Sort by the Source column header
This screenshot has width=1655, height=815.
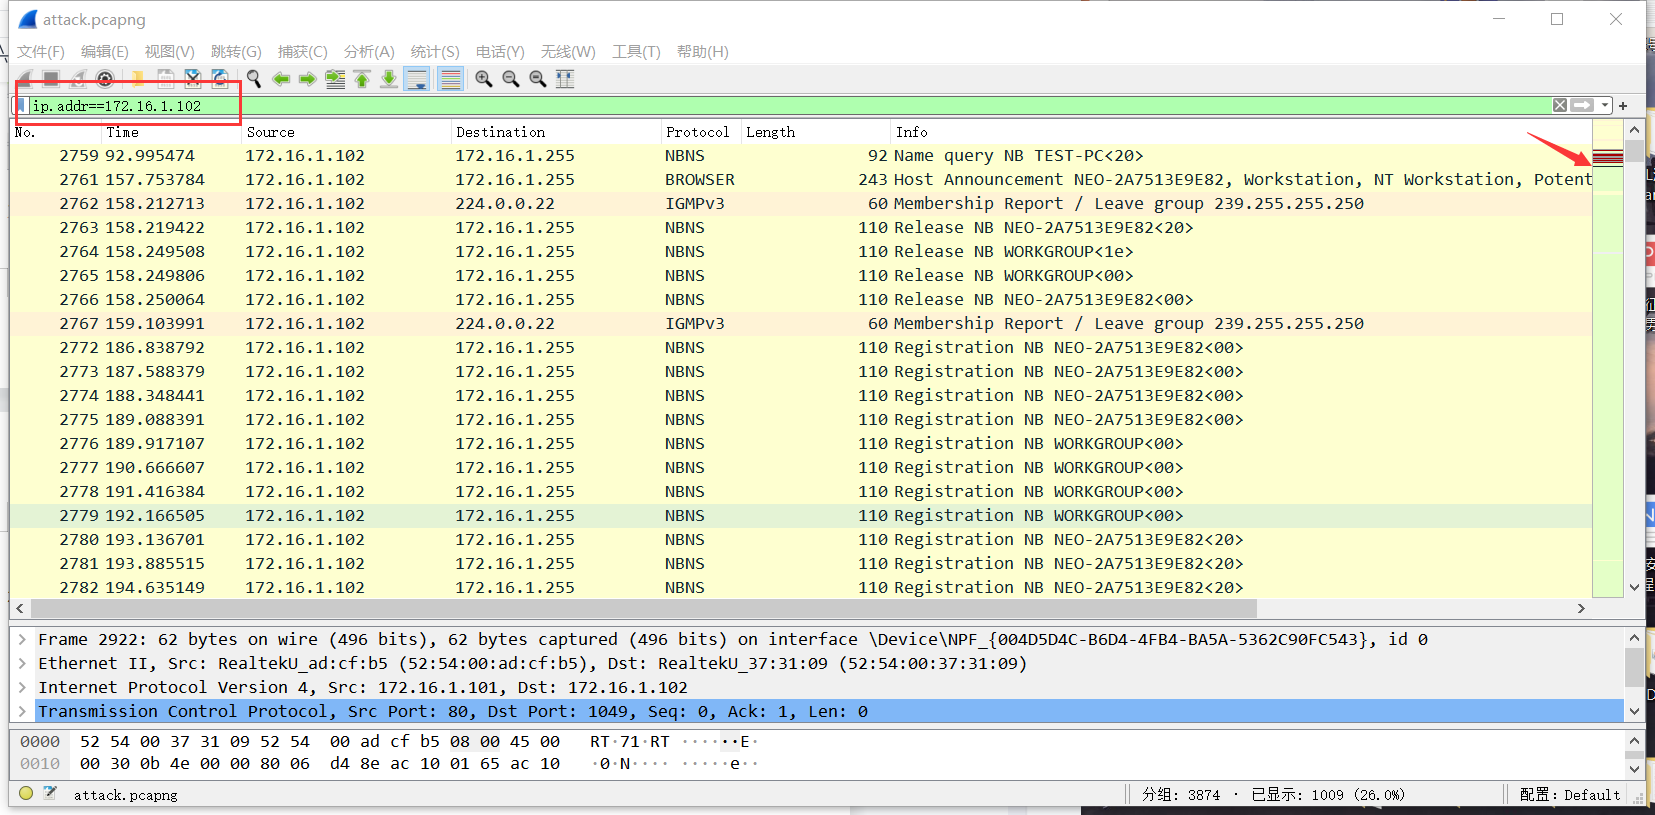(x=345, y=132)
